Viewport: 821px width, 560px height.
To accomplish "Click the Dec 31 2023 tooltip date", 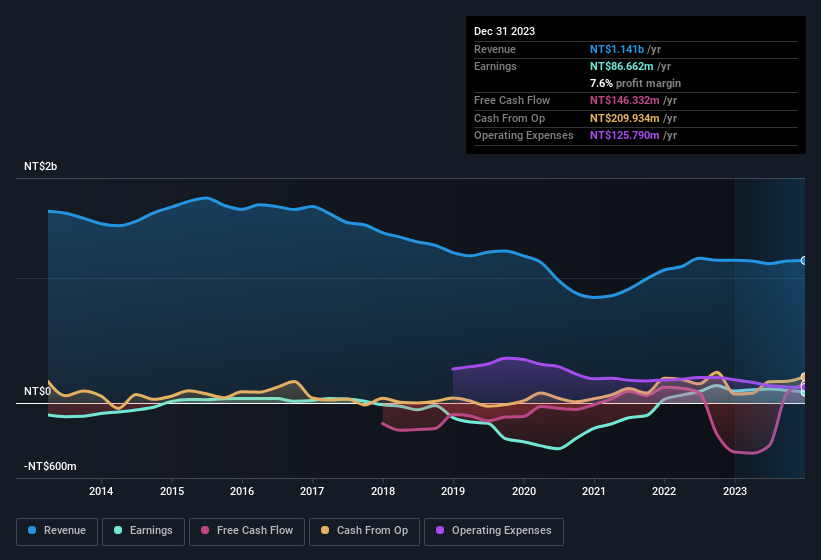I will click(504, 31).
